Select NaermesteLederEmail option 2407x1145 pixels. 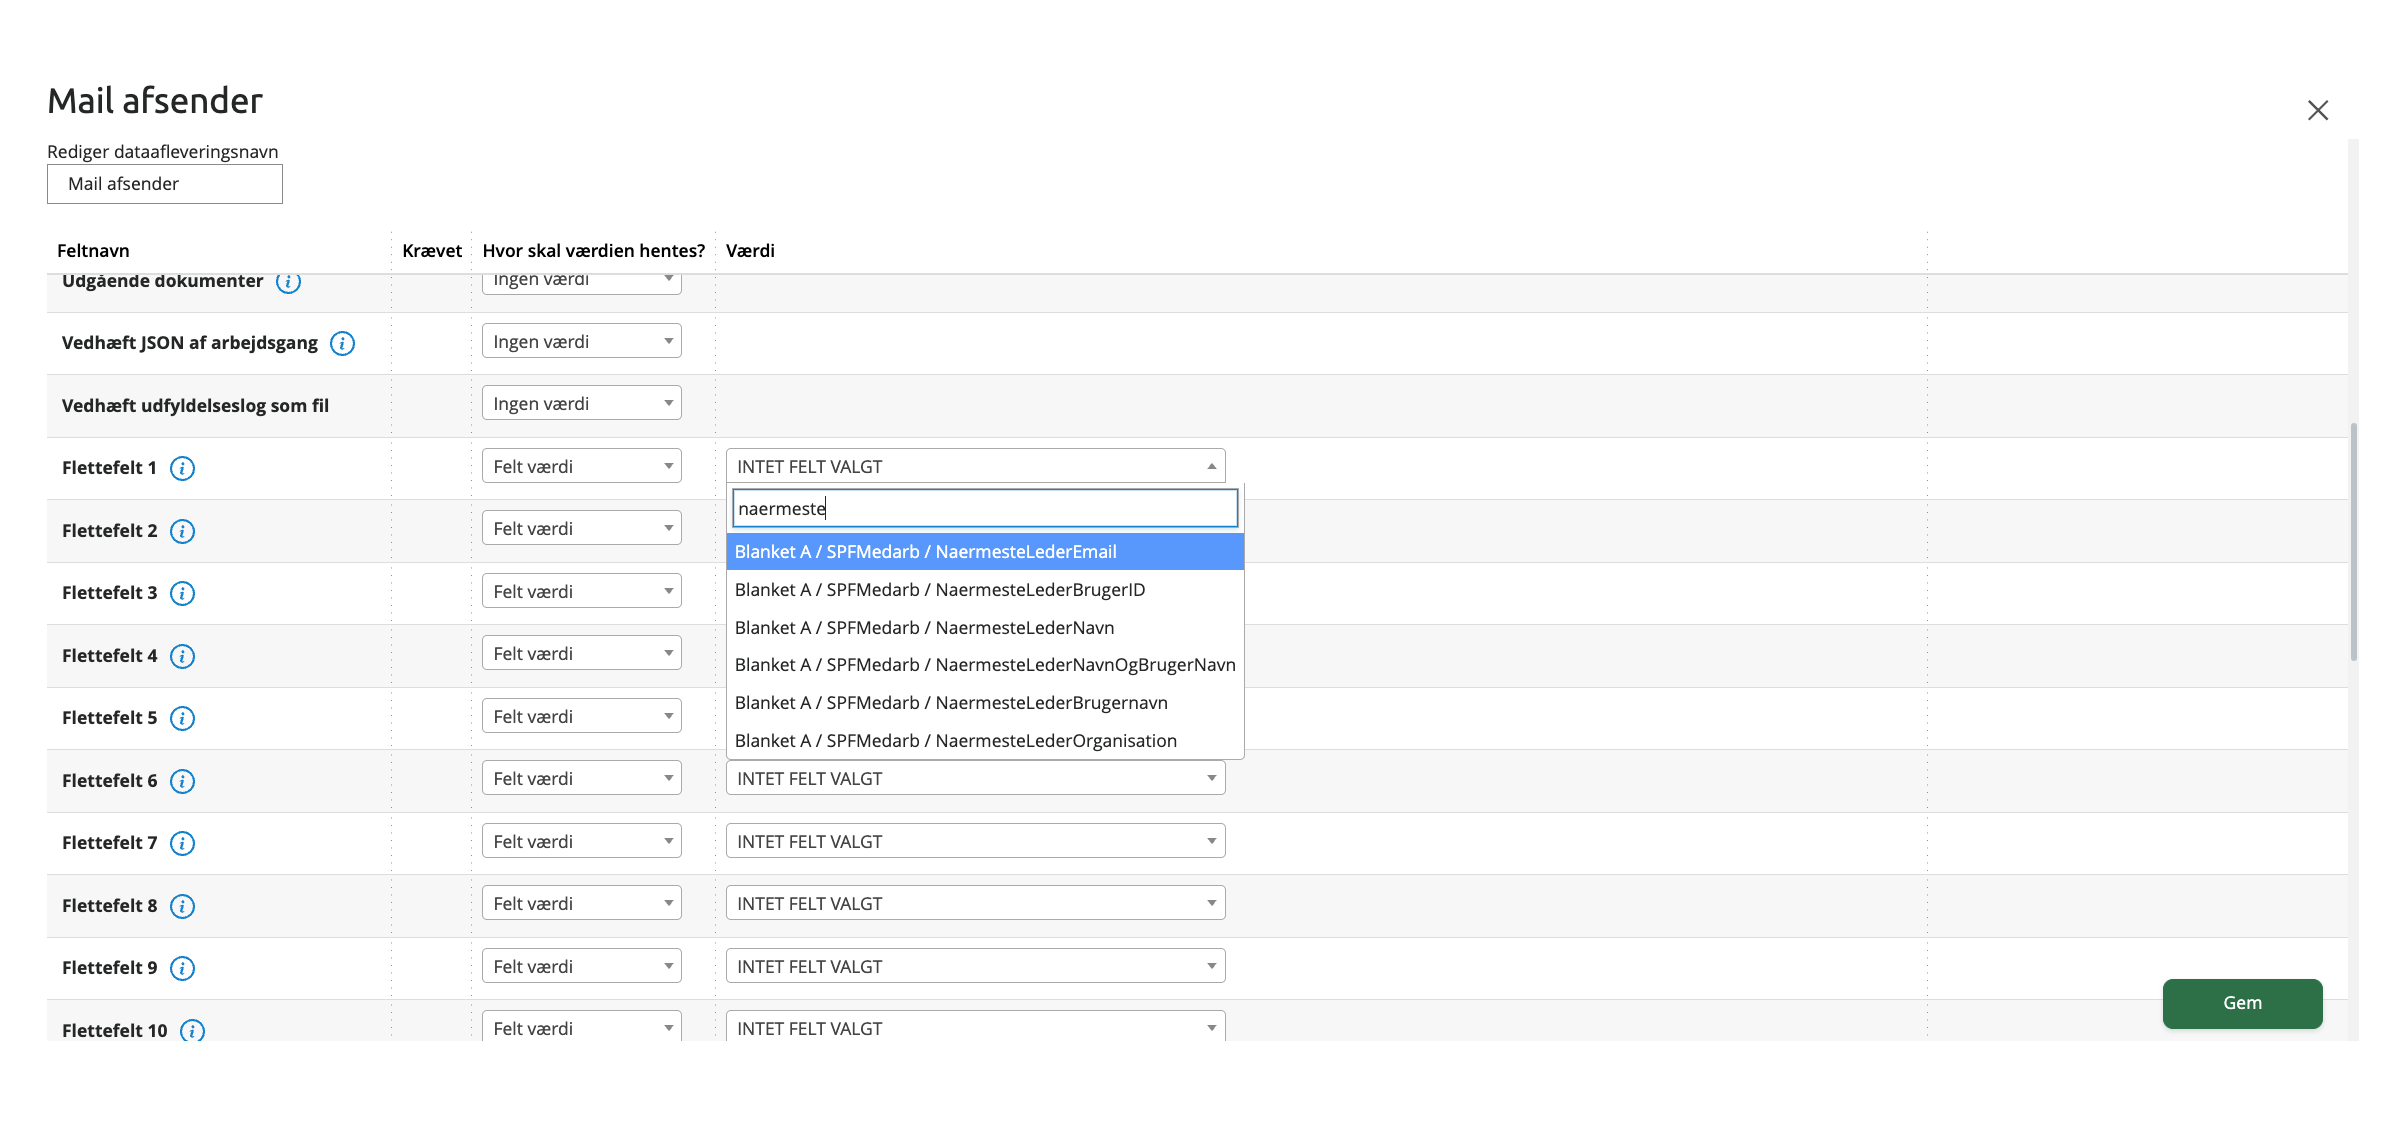pos(985,551)
